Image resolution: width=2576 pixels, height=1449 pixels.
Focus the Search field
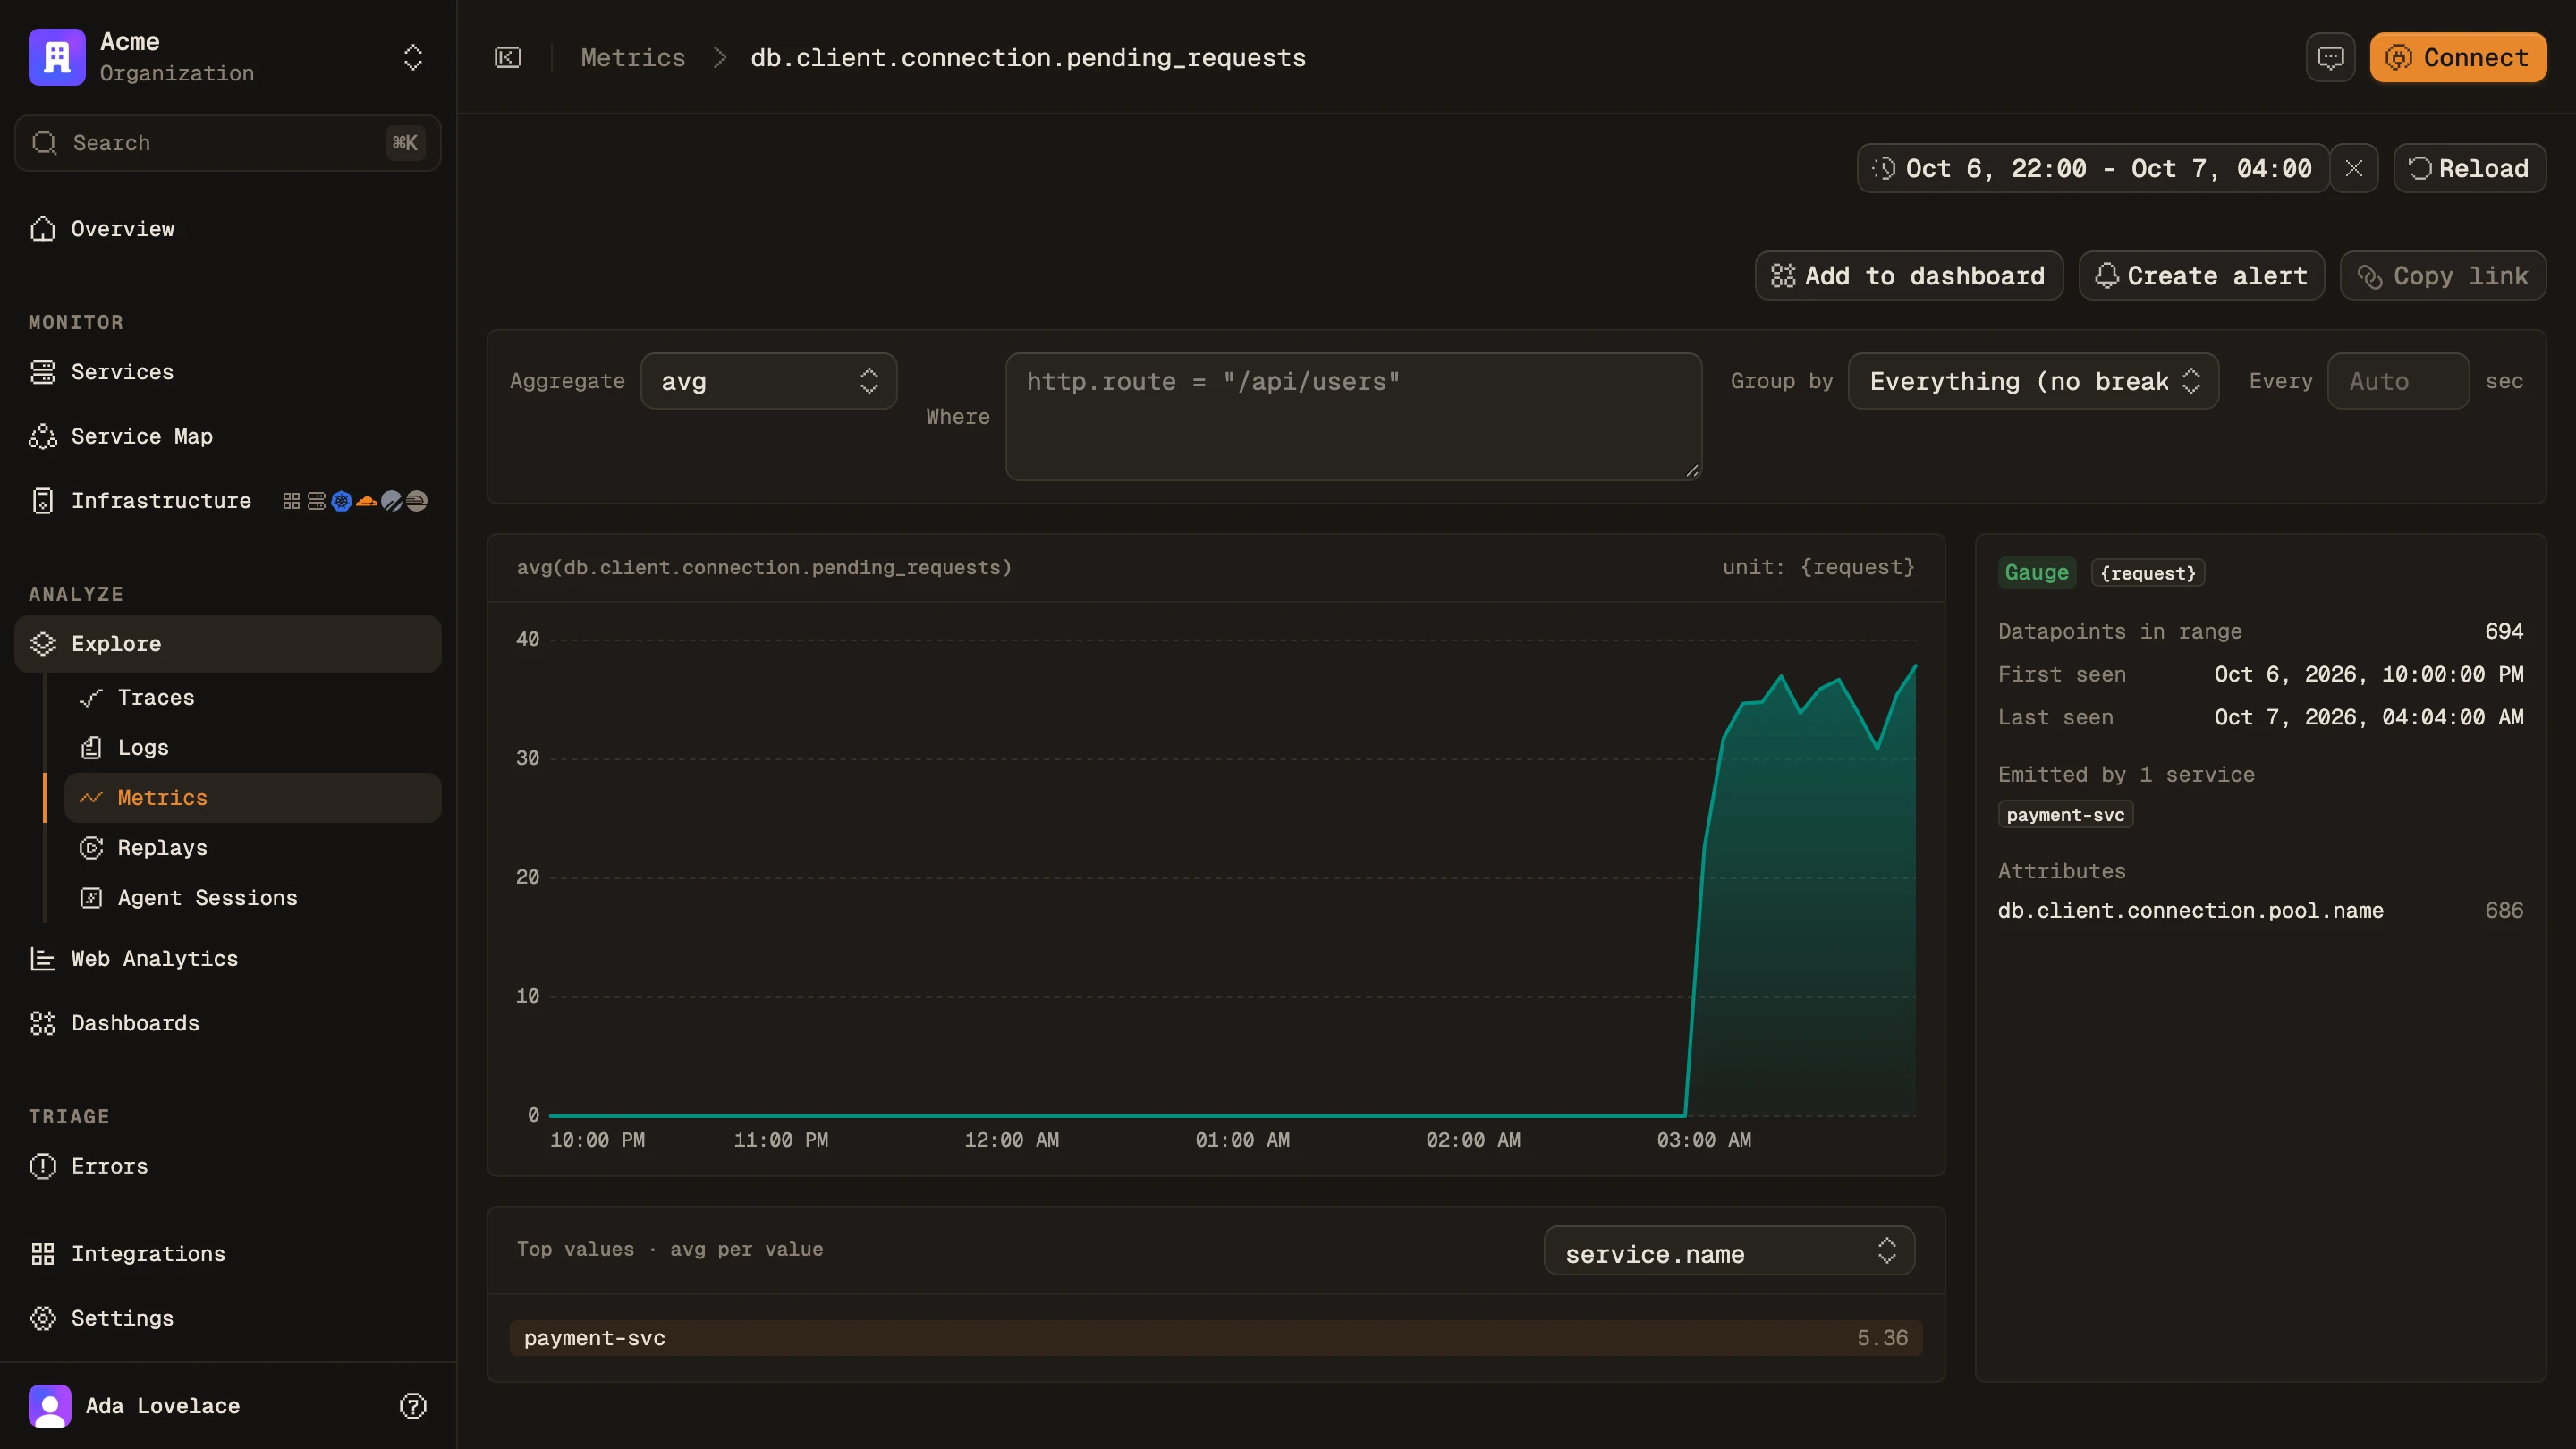pyautogui.click(x=228, y=143)
